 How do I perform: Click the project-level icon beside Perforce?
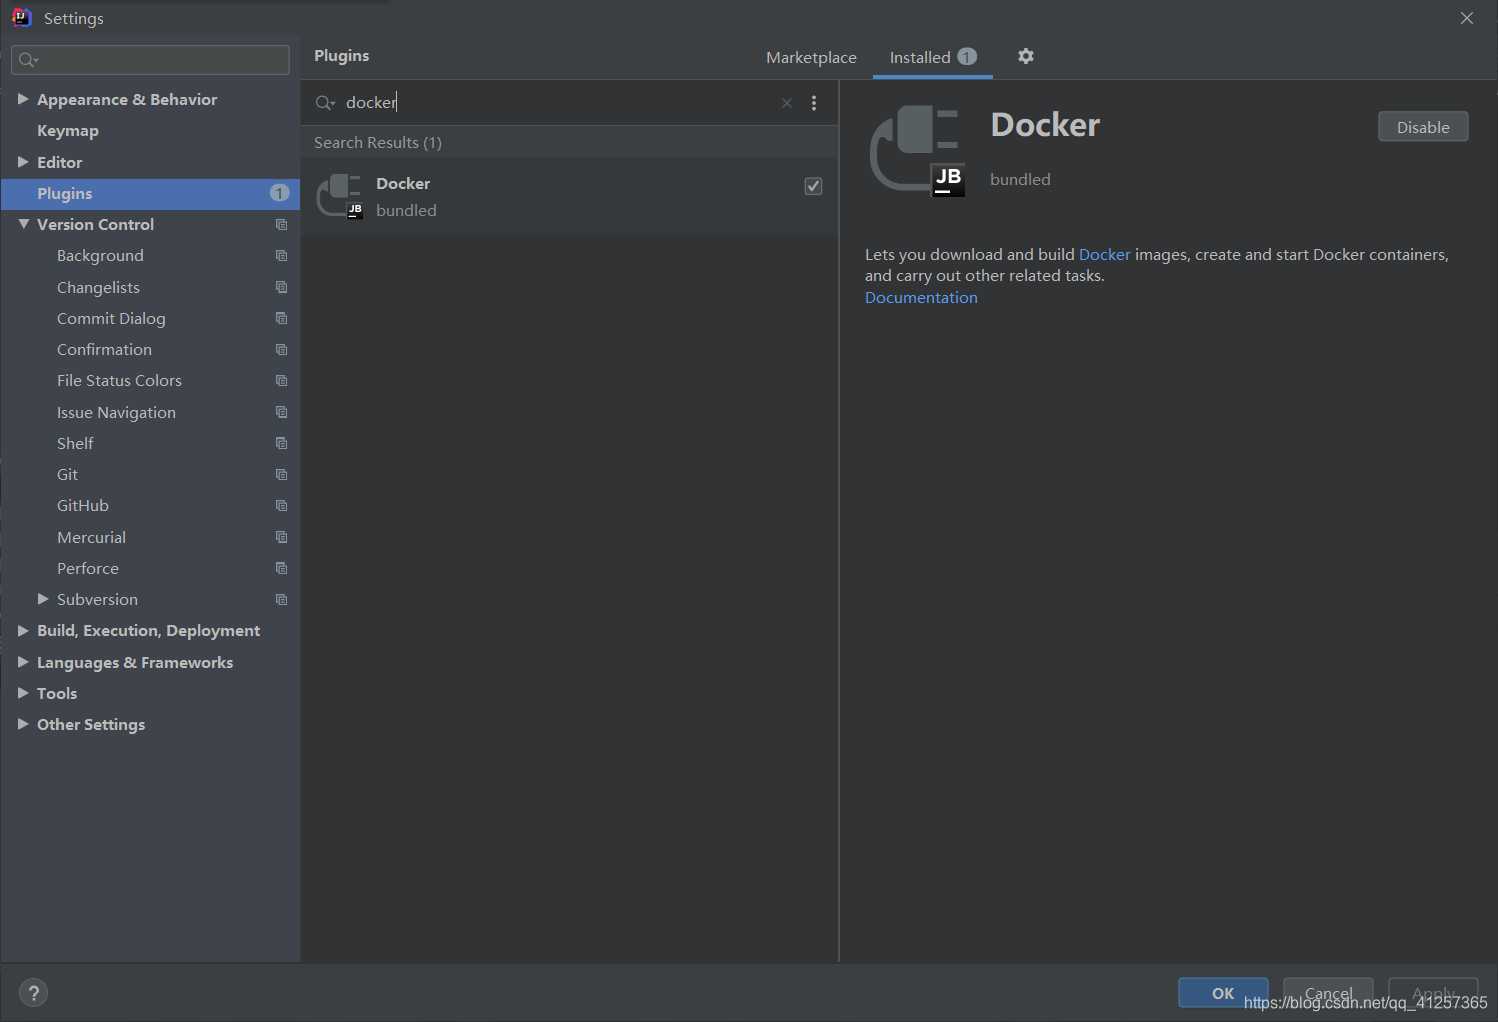click(x=281, y=568)
